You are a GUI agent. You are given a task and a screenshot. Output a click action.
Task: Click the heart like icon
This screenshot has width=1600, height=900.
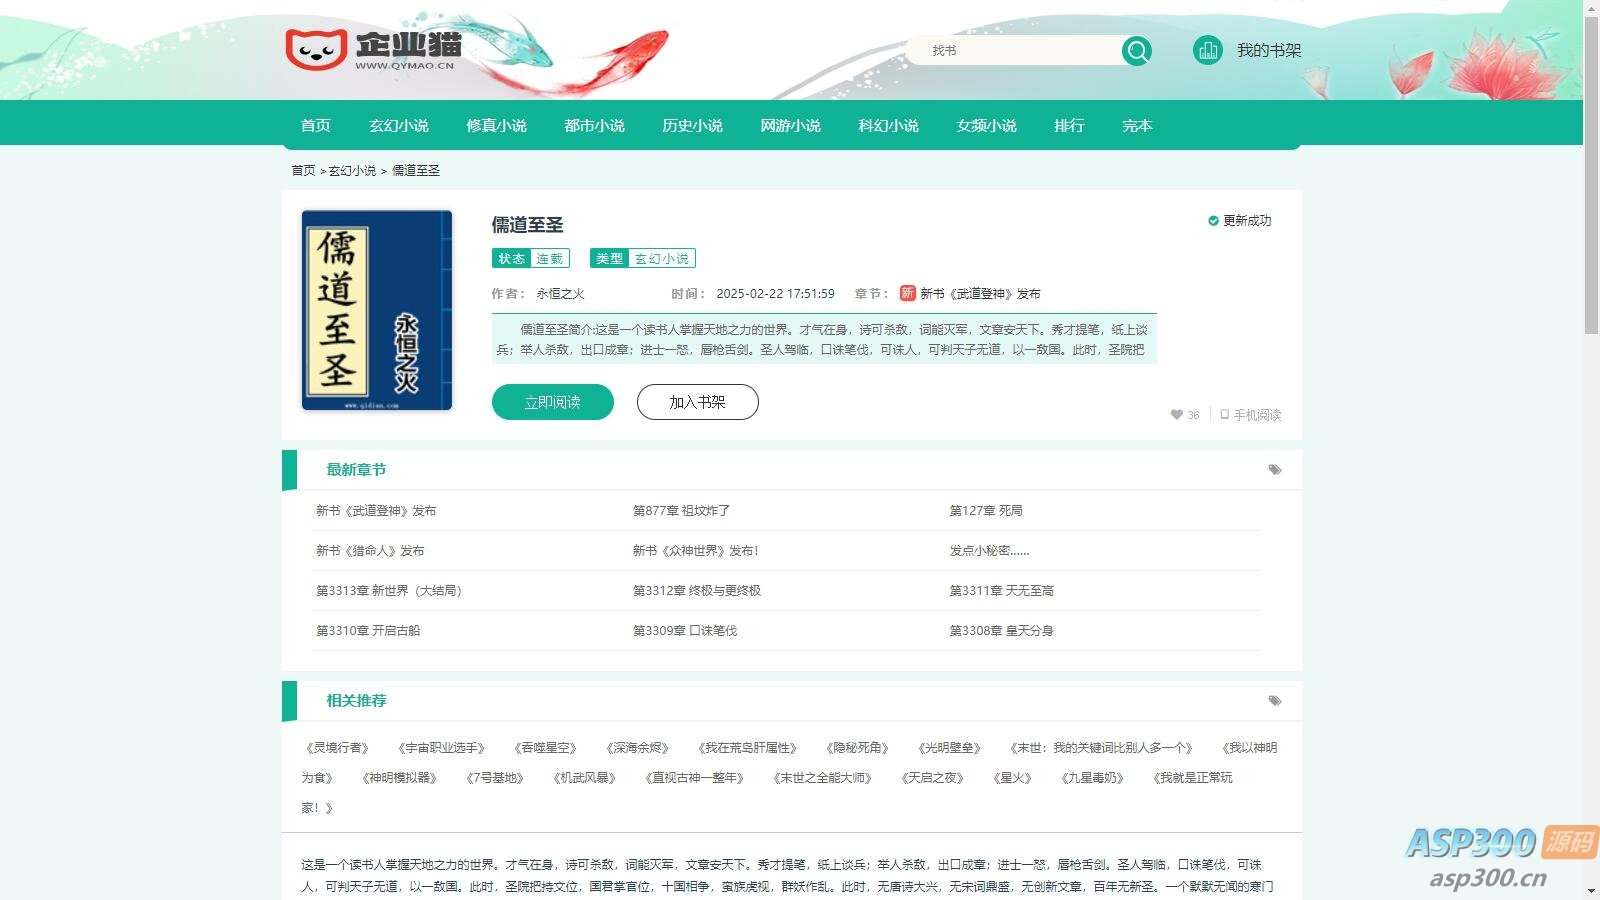1177,415
